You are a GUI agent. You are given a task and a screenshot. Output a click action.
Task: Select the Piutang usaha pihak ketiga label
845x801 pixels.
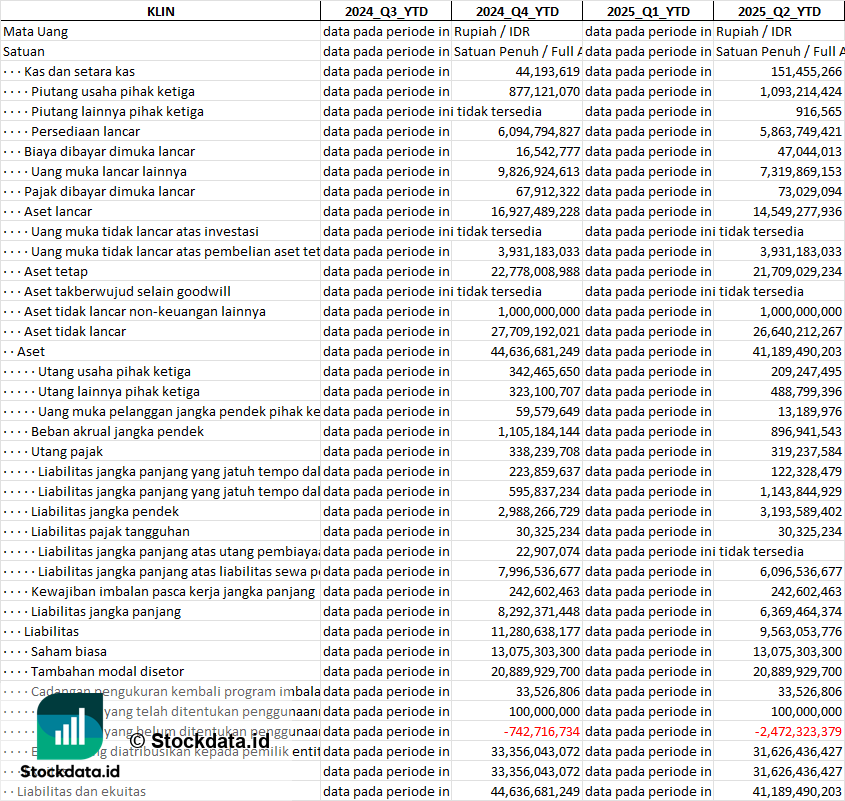click(113, 92)
